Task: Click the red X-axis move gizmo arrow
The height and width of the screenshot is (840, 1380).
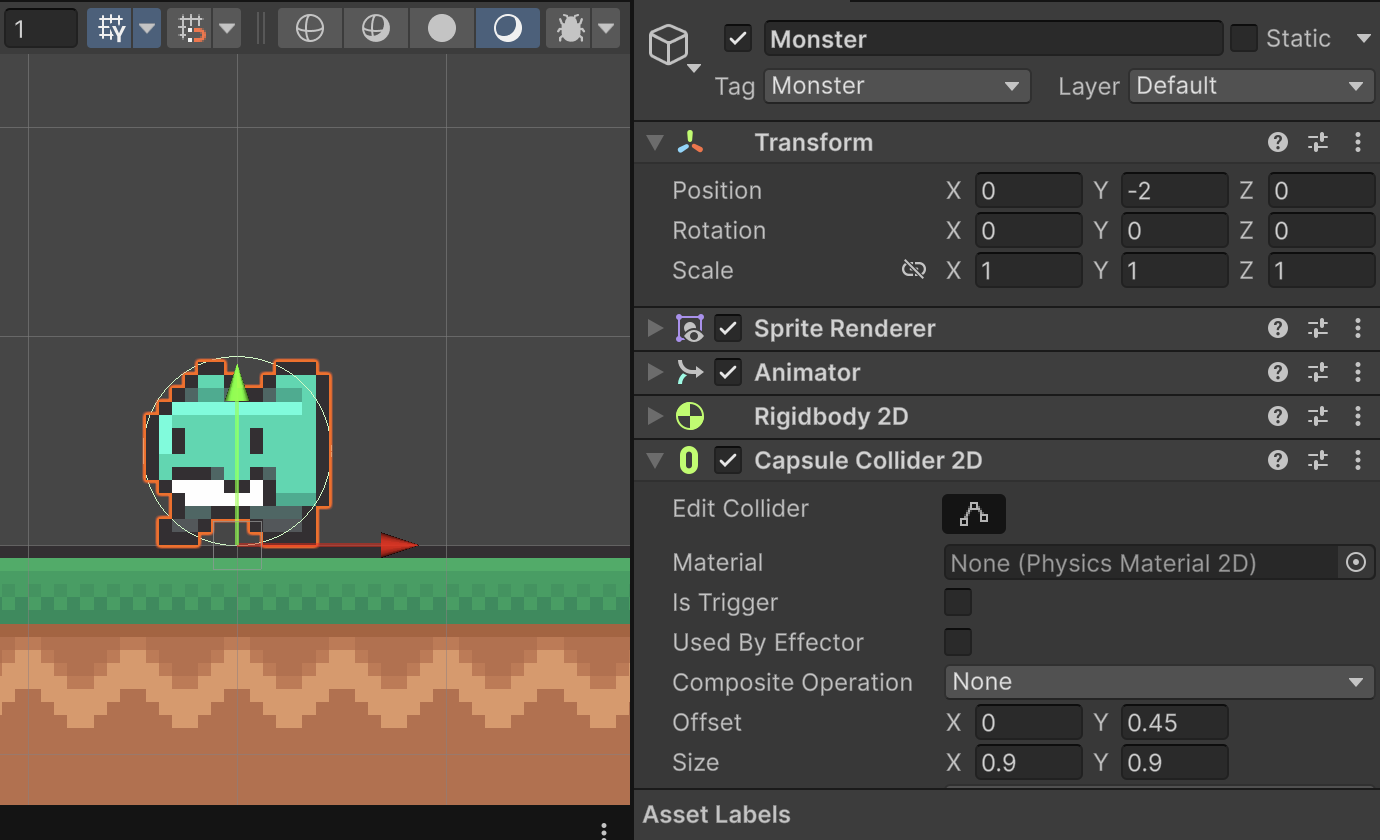Action: (399, 545)
